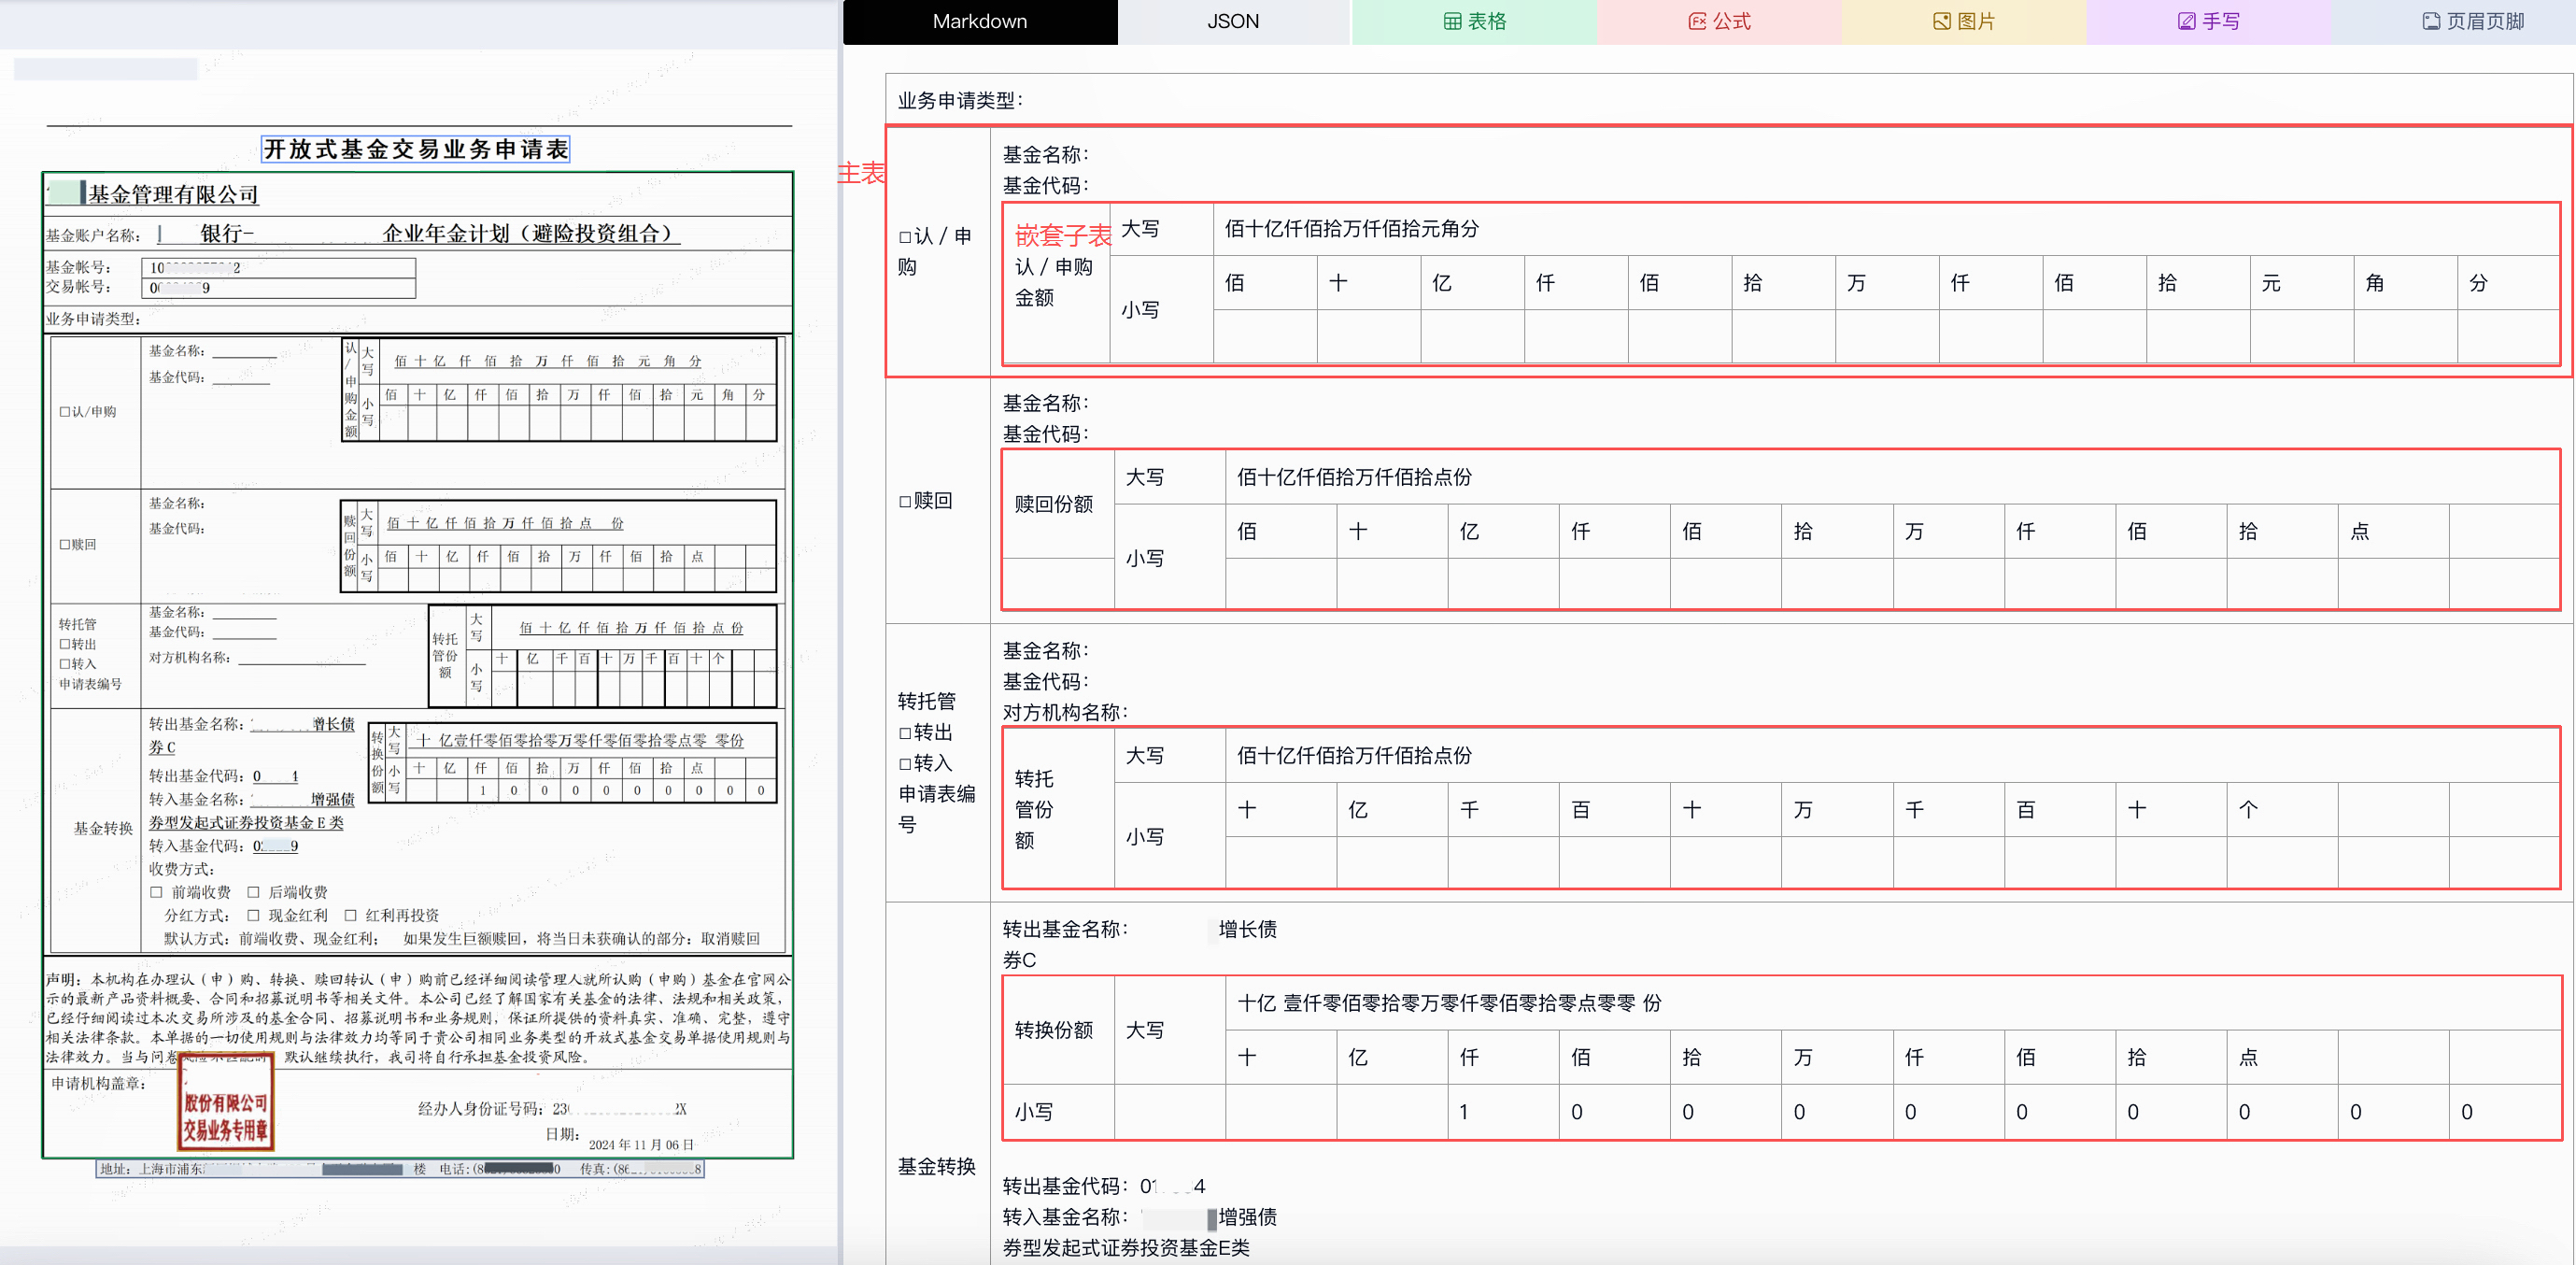Check the 现金红利 box

(x=253, y=915)
